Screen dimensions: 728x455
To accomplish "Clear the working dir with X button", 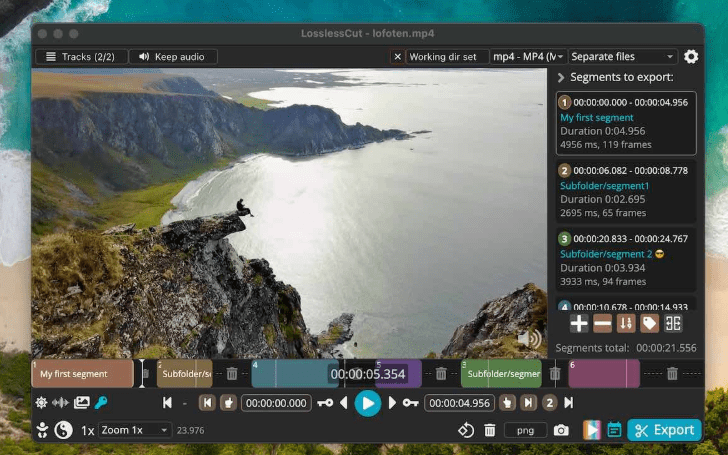I will point(397,57).
